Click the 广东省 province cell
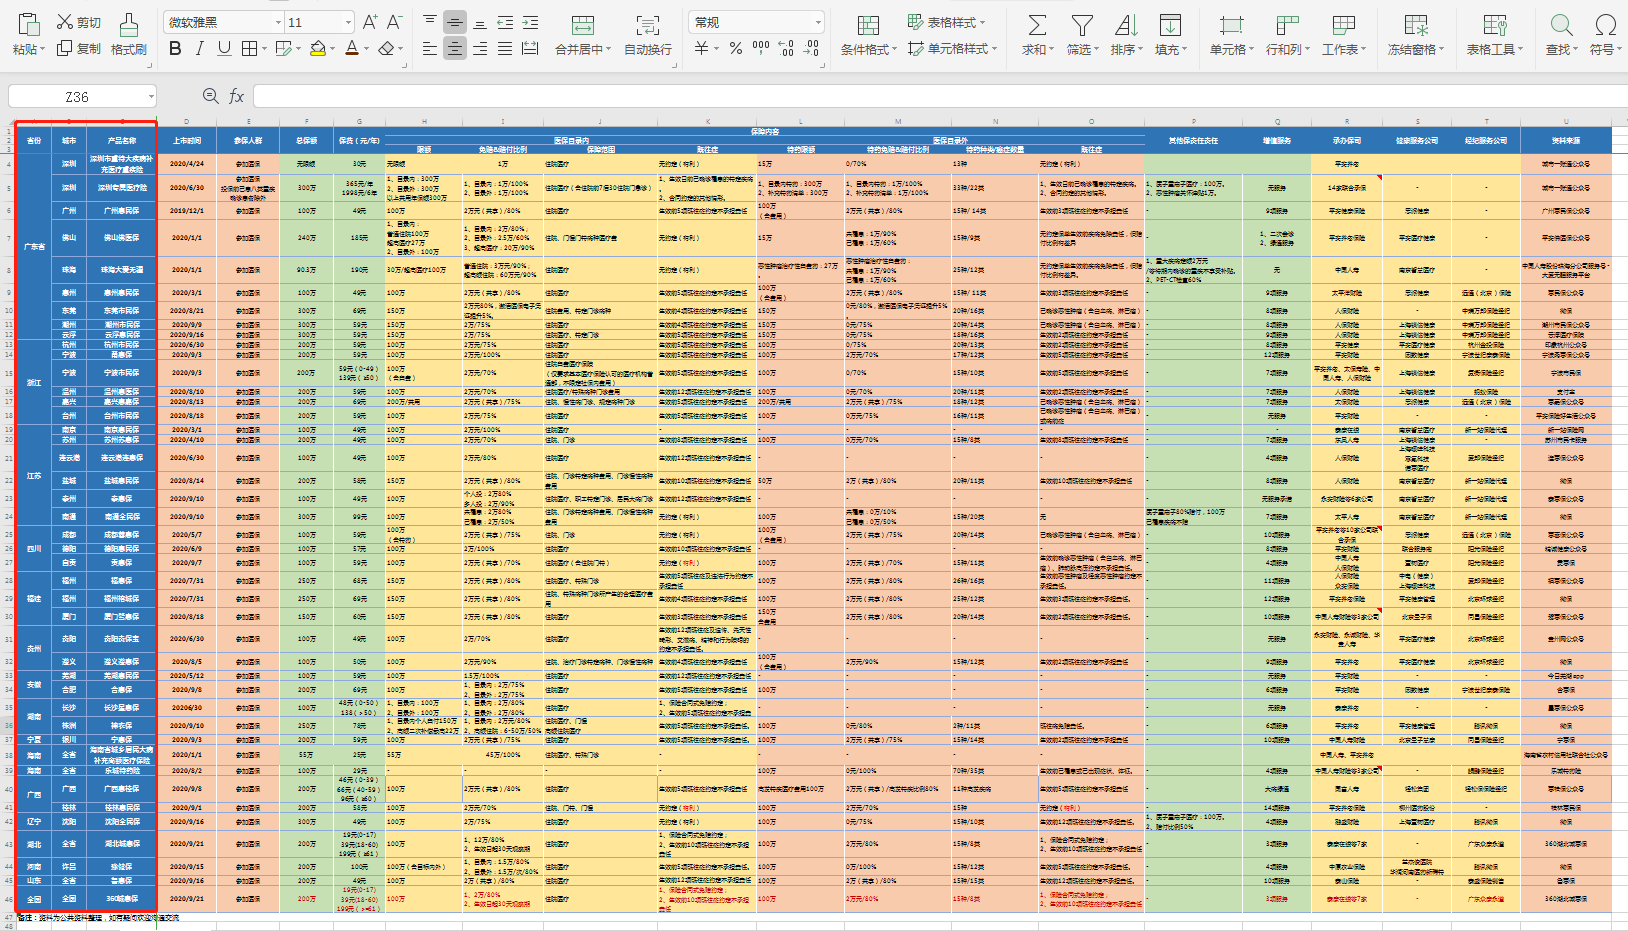 click(x=34, y=246)
